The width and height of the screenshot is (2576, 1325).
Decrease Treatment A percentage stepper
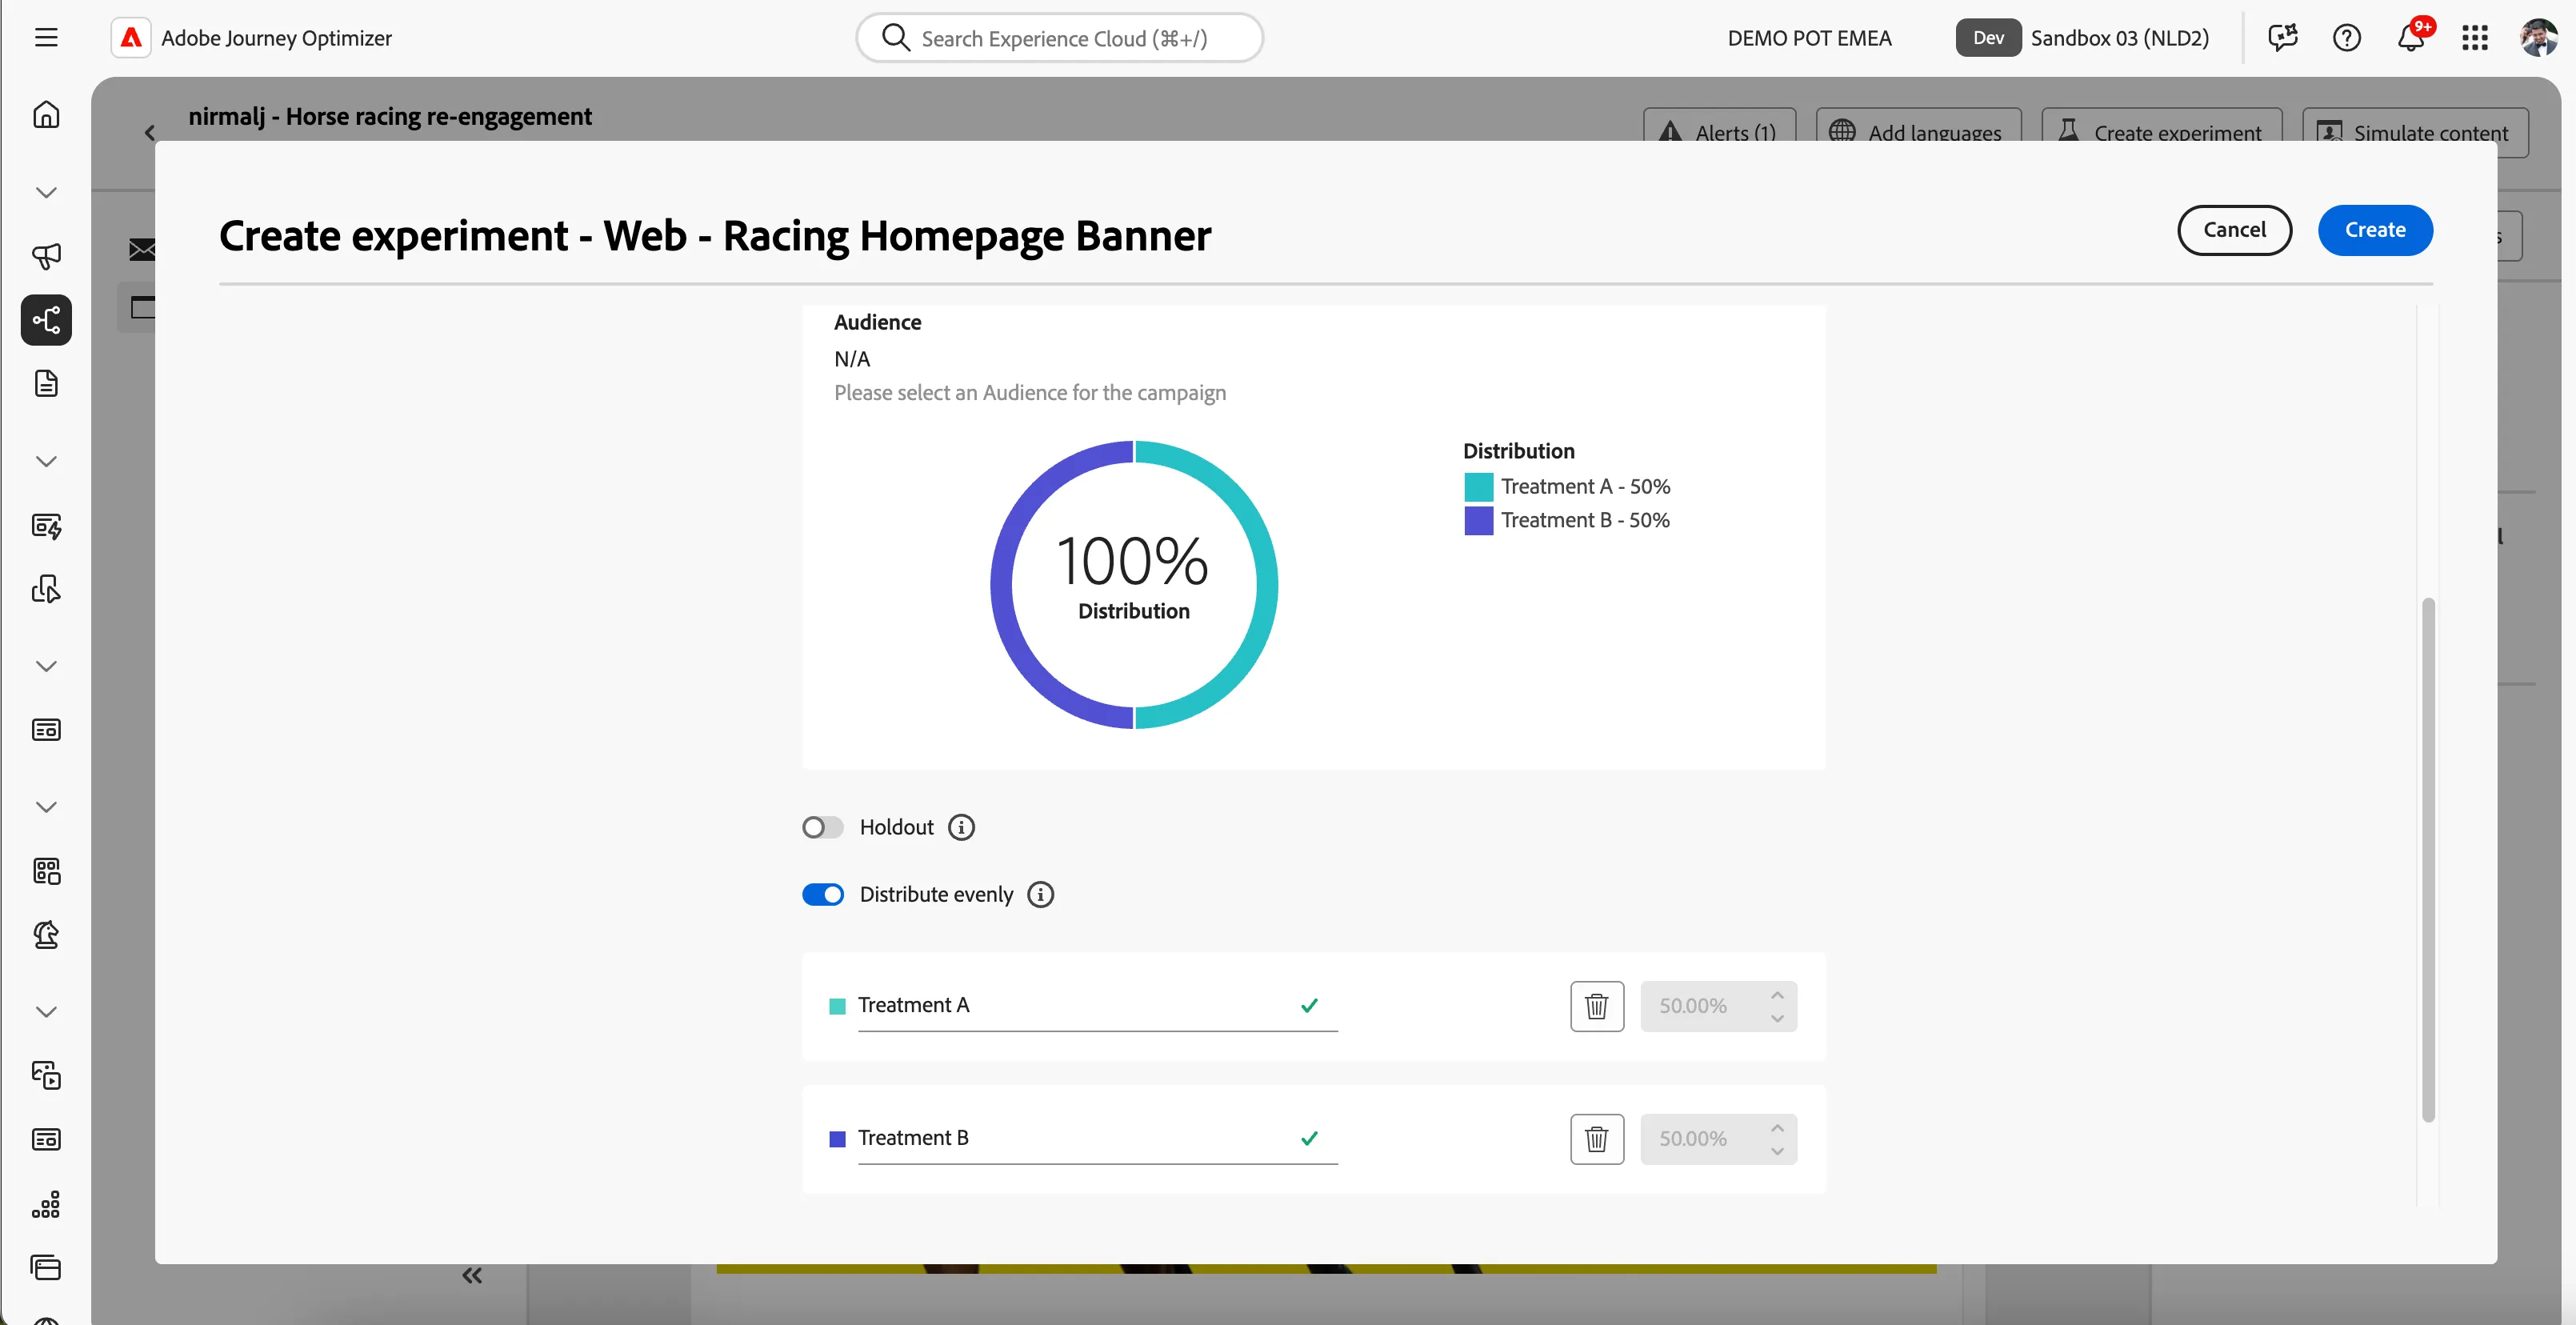click(x=1777, y=1018)
